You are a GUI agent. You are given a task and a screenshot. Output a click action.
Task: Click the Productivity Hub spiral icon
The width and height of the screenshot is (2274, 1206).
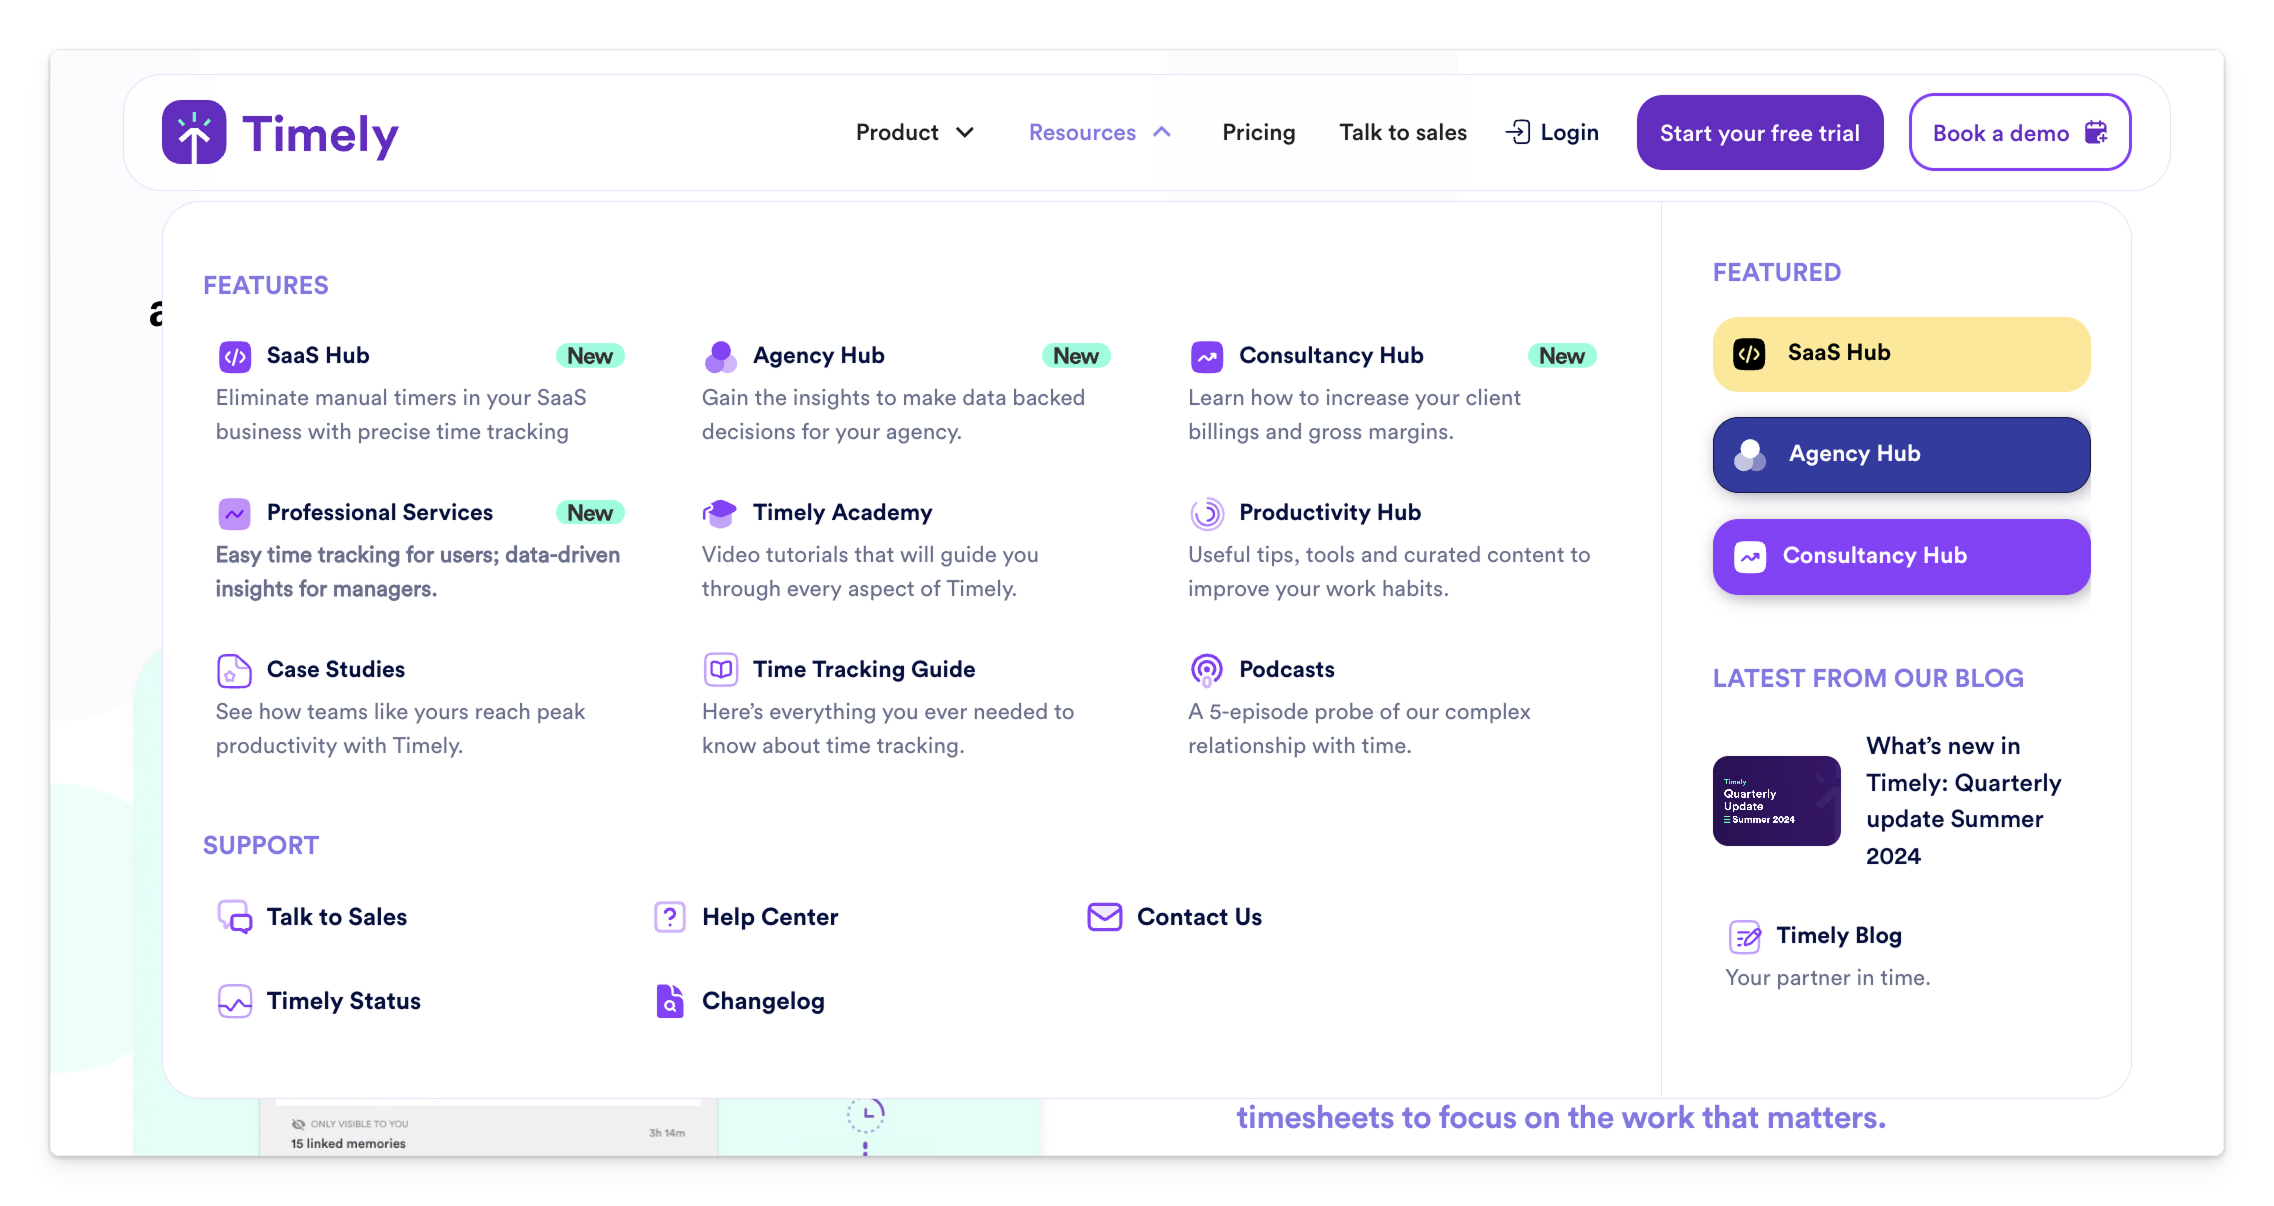1206,513
